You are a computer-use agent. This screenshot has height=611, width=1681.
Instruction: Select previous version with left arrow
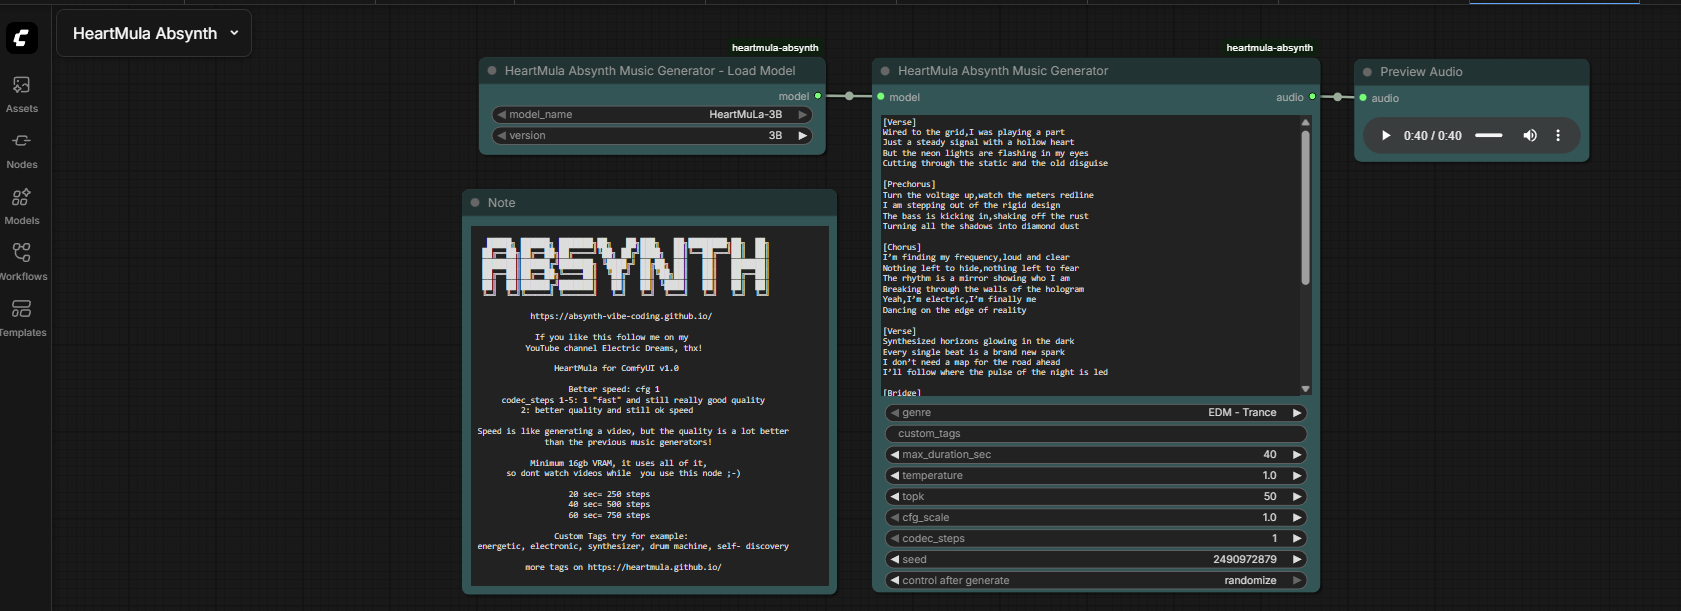coord(501,135)
